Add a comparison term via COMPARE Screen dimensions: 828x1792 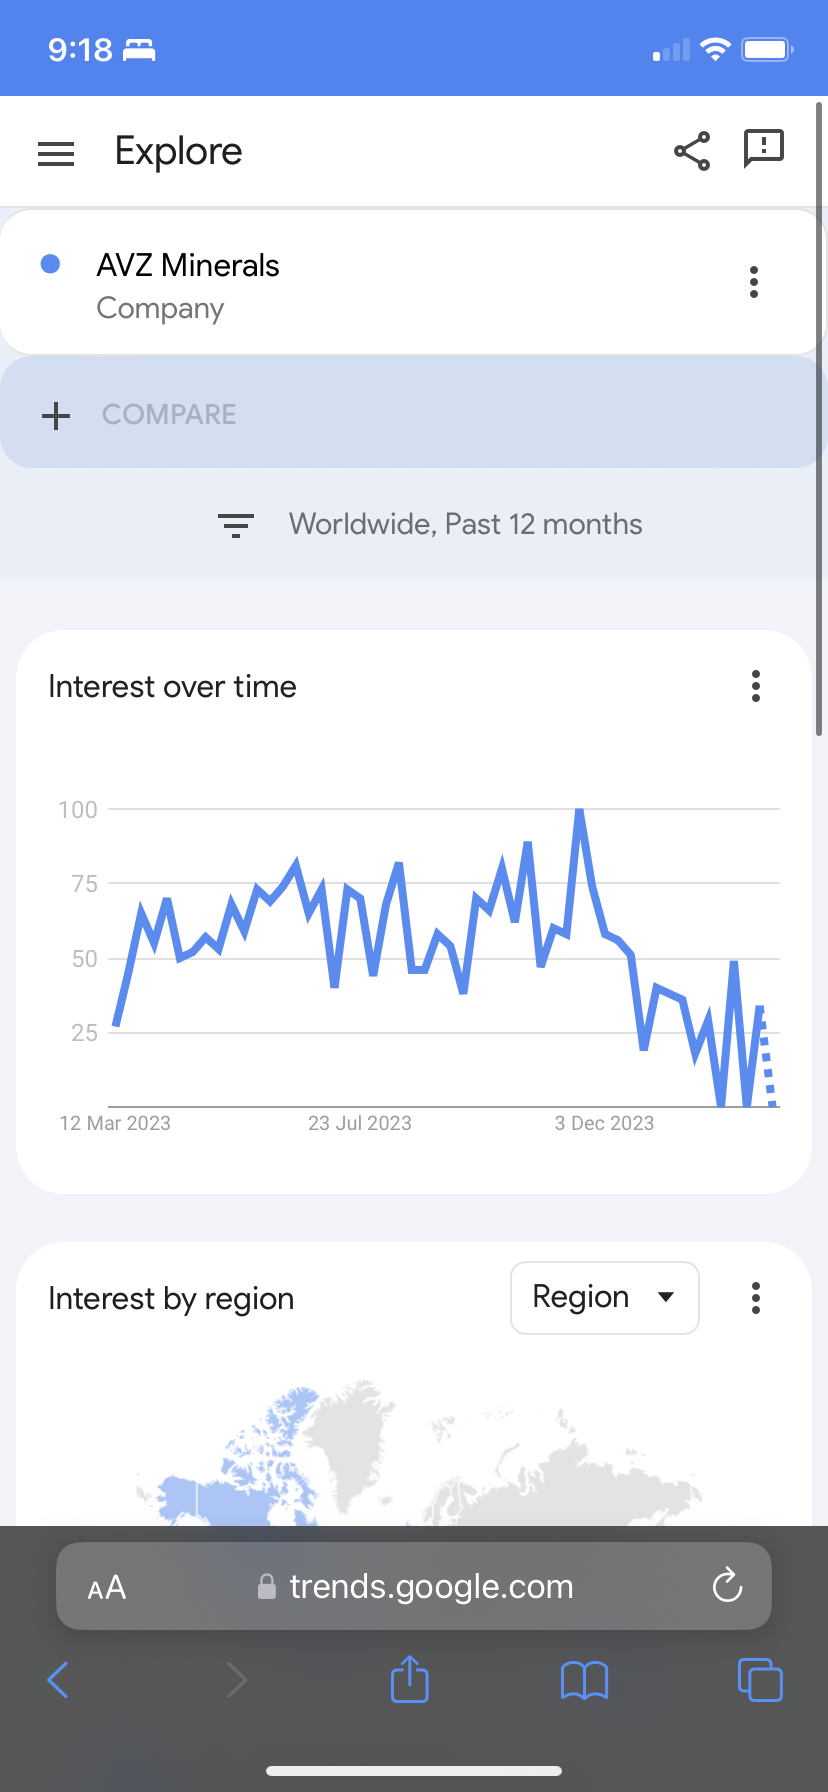[x=414, y=414]
